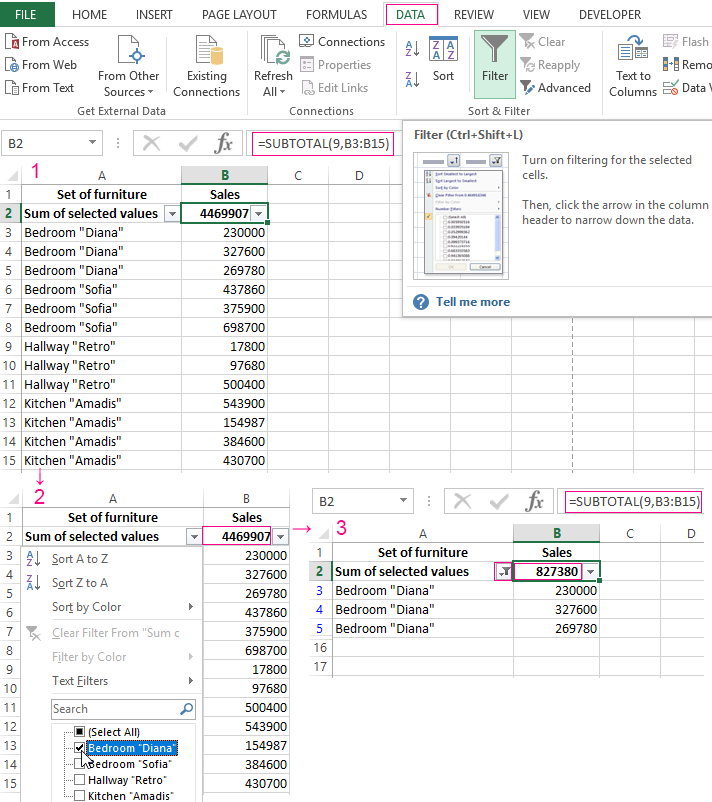Screen dimensions: 712x802
Task: Switch to the HOME tab
Action: click(90, 15)
